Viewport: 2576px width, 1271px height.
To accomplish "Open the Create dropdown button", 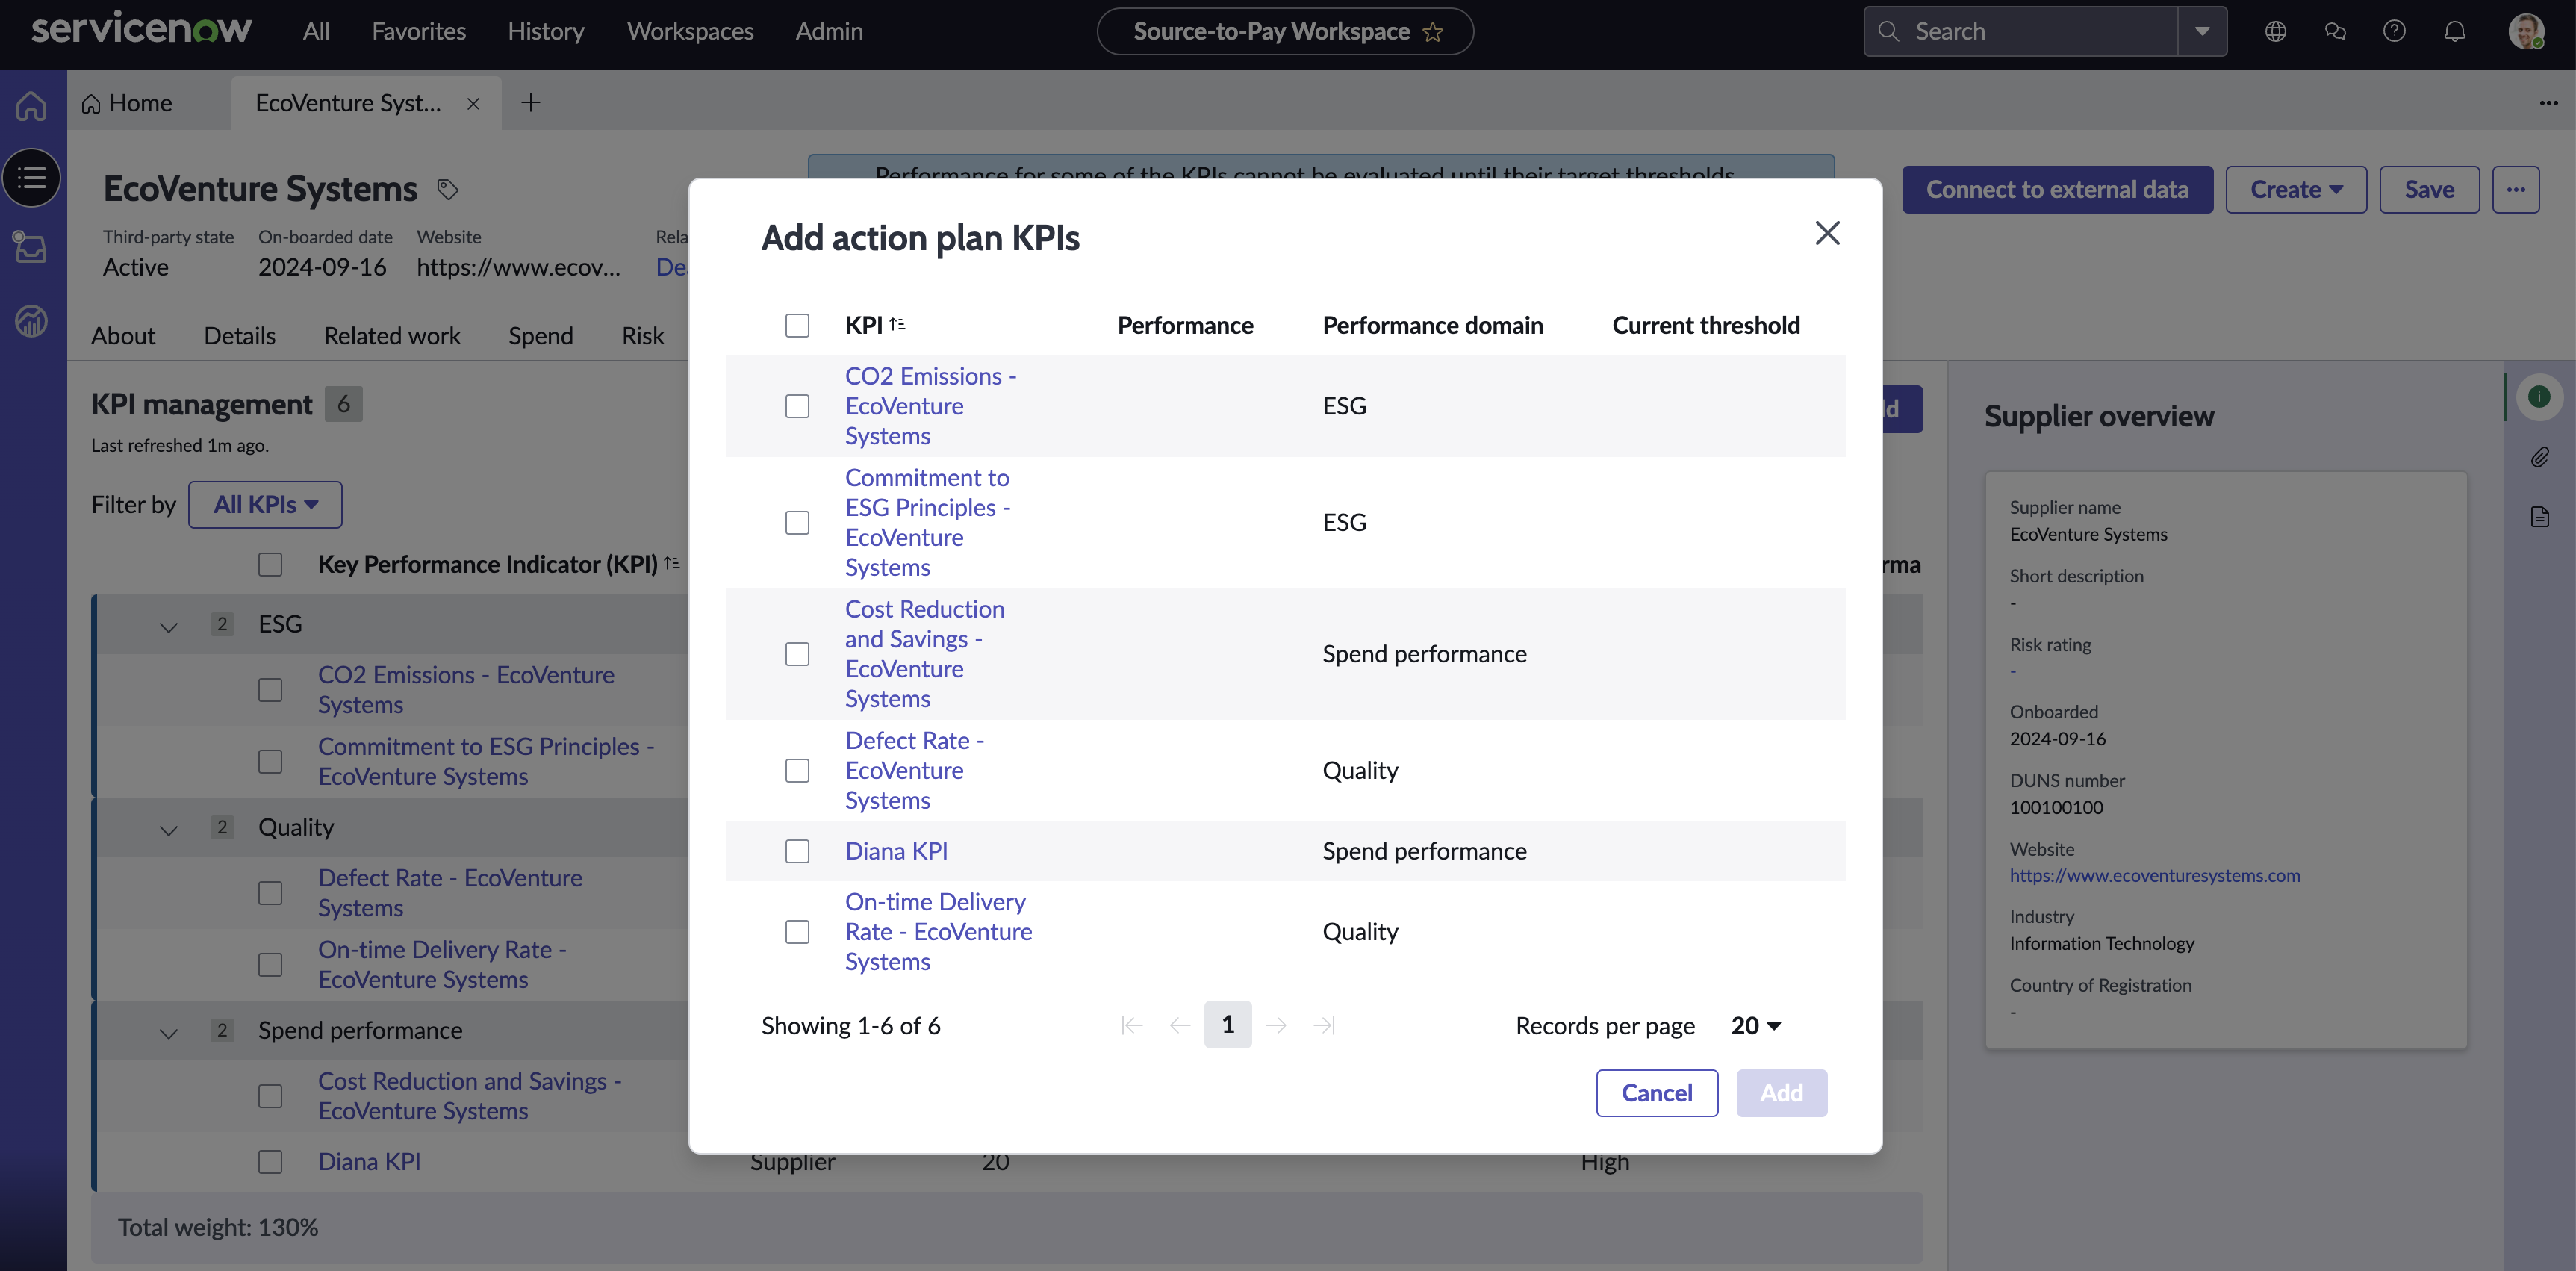I will coord(2296,189).
